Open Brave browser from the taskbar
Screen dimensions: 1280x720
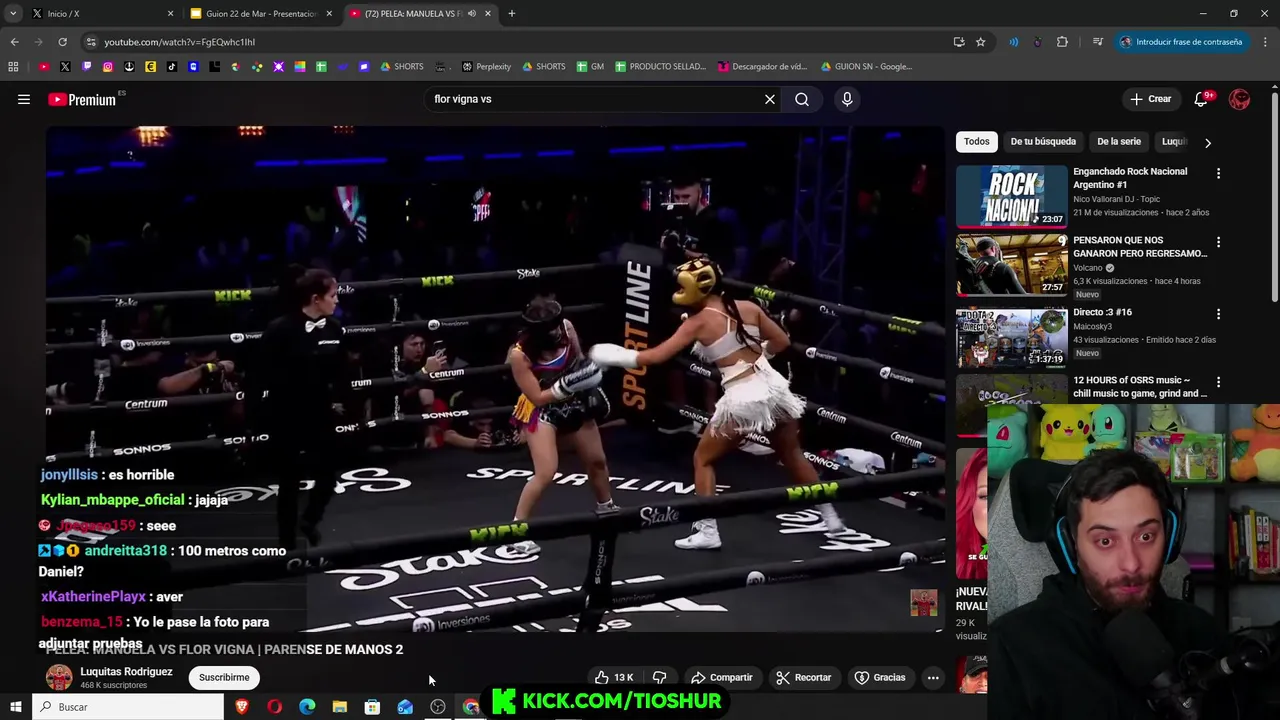point(241,707)
